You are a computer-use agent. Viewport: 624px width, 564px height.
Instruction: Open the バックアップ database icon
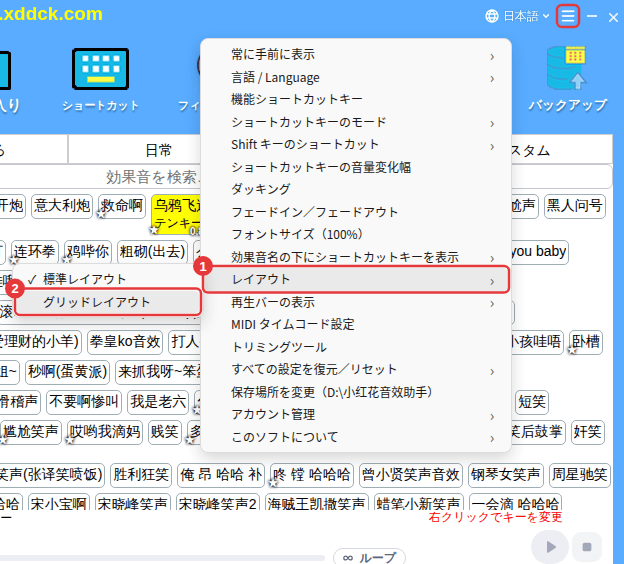[x=566, y=68]
